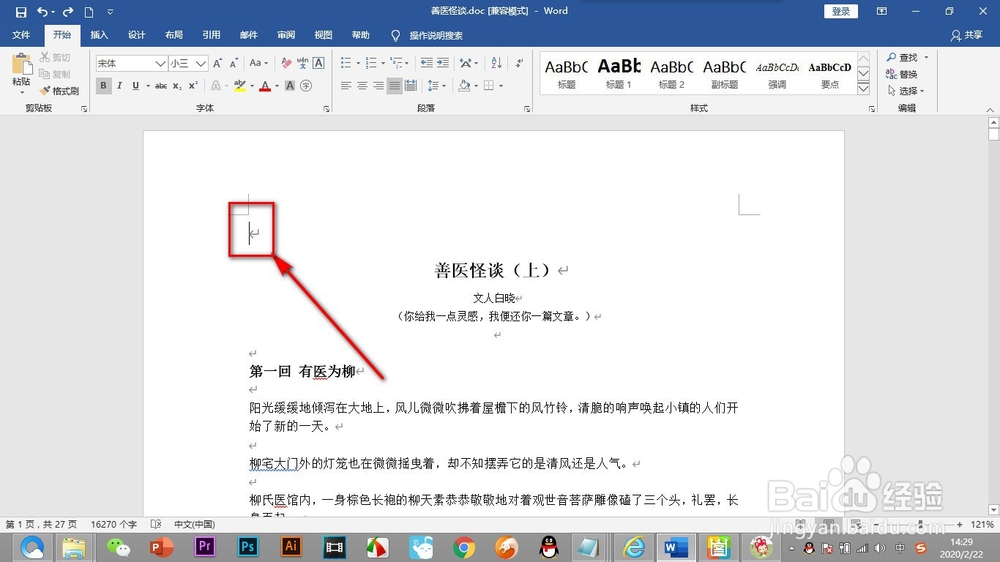Viewport: 1000px width, 562px height.
Task: Open the borders dropdown
Action: 501,85
